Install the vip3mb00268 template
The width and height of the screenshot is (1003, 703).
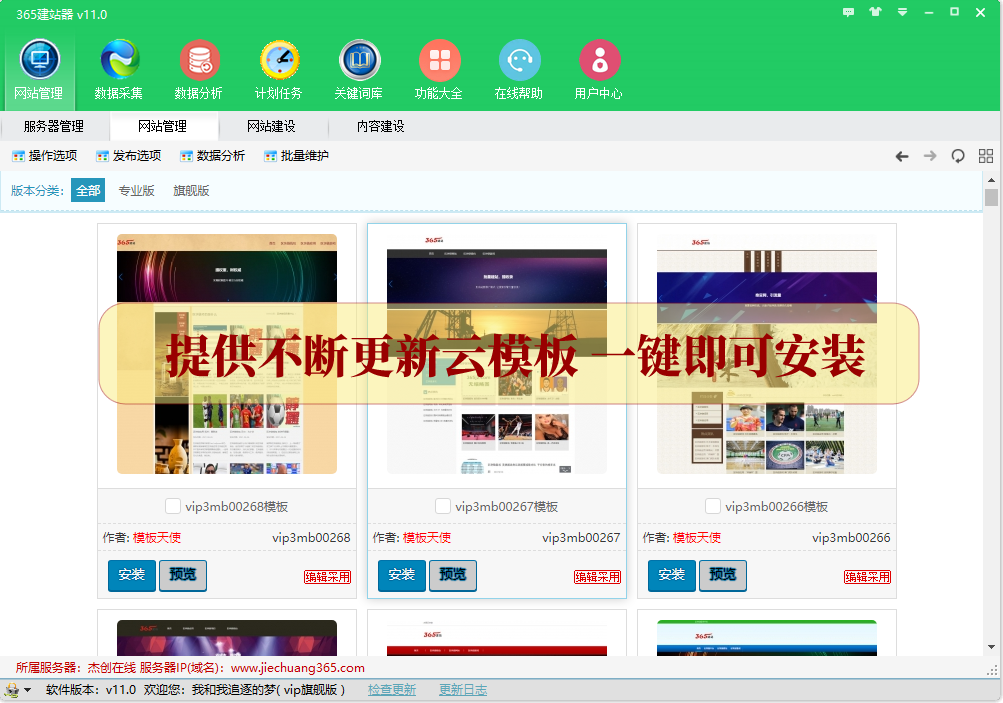[132, 575]
